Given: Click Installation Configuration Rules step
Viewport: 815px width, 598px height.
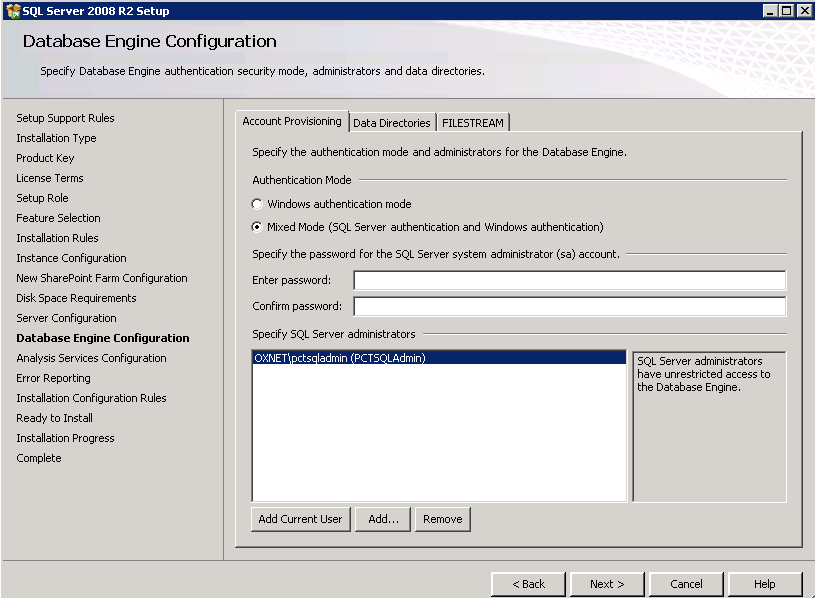Looking at the screenshot, I should [91, 398].
